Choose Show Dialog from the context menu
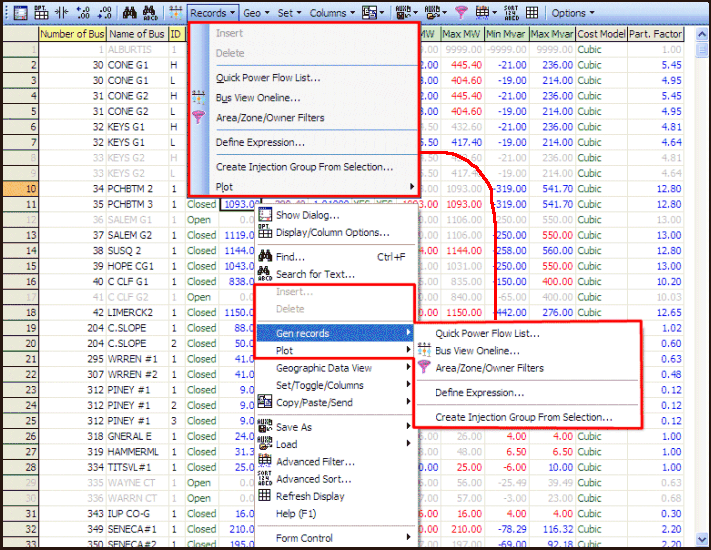 tap(307, 215)
